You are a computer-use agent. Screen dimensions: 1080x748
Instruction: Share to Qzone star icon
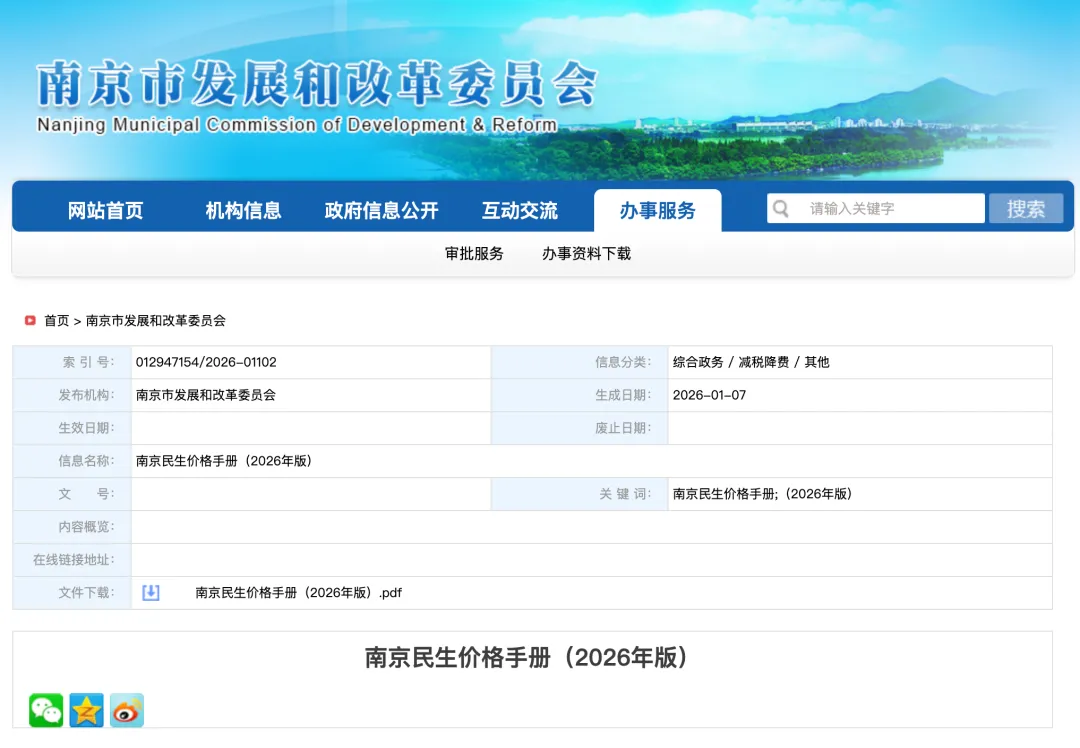click(x=86, y=710)
